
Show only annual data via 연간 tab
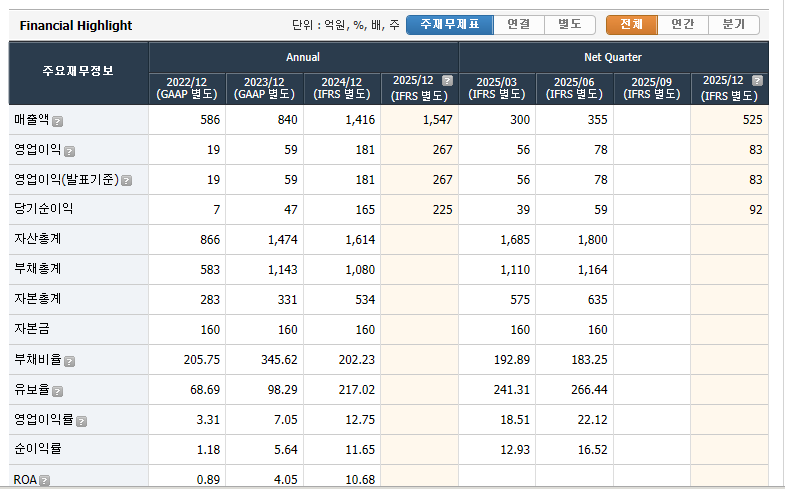tap(682, 25)
